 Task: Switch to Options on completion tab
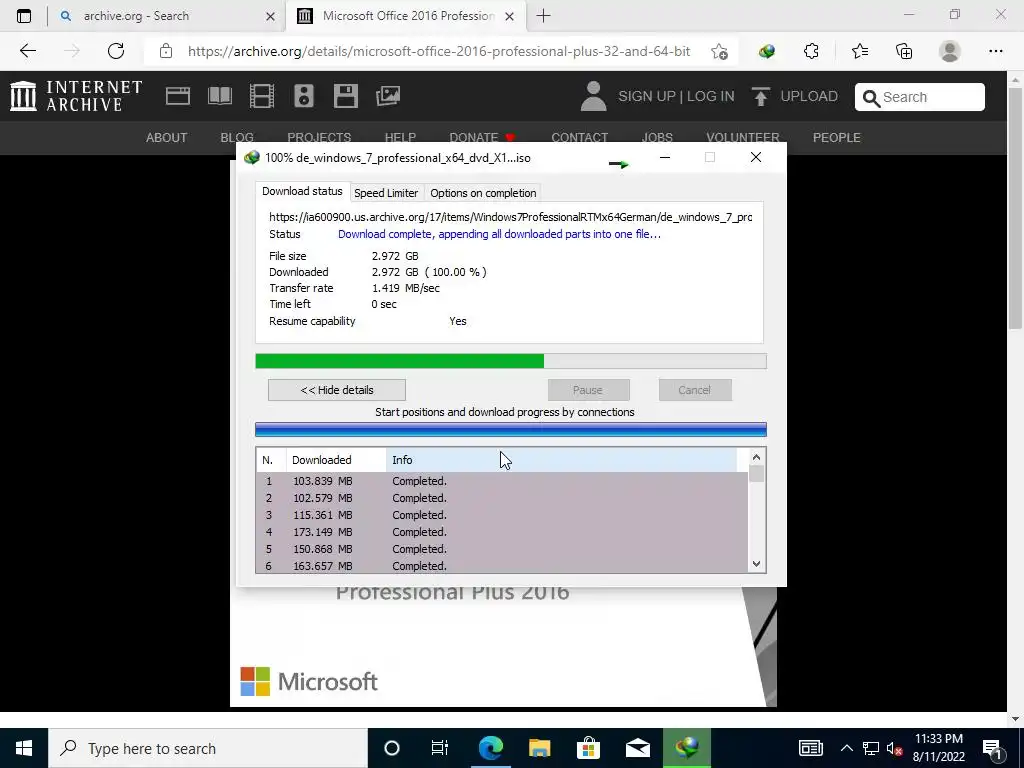click(x=483, y=193)
